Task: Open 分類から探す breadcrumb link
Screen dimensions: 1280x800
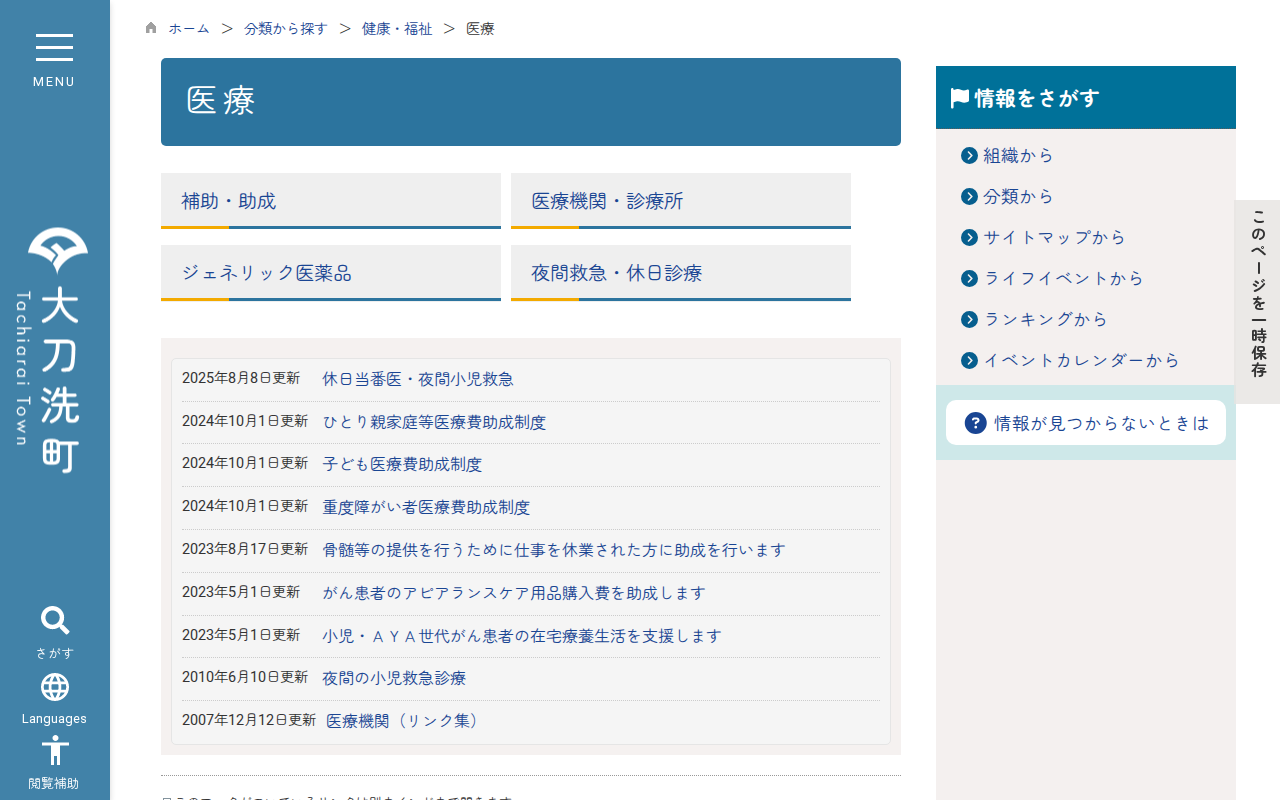Action: point(286,29)
